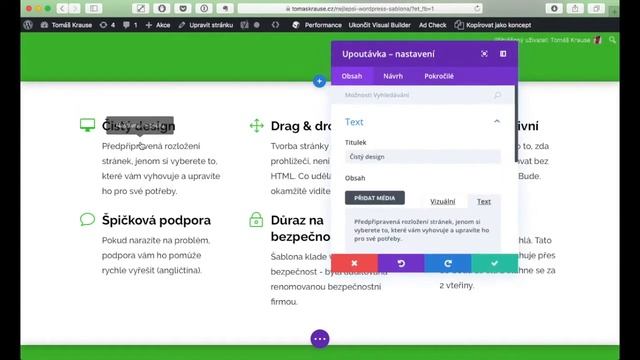Screen dimensions: 640x360
Task: Click the Safari address bar
Action: pos(360,8)
